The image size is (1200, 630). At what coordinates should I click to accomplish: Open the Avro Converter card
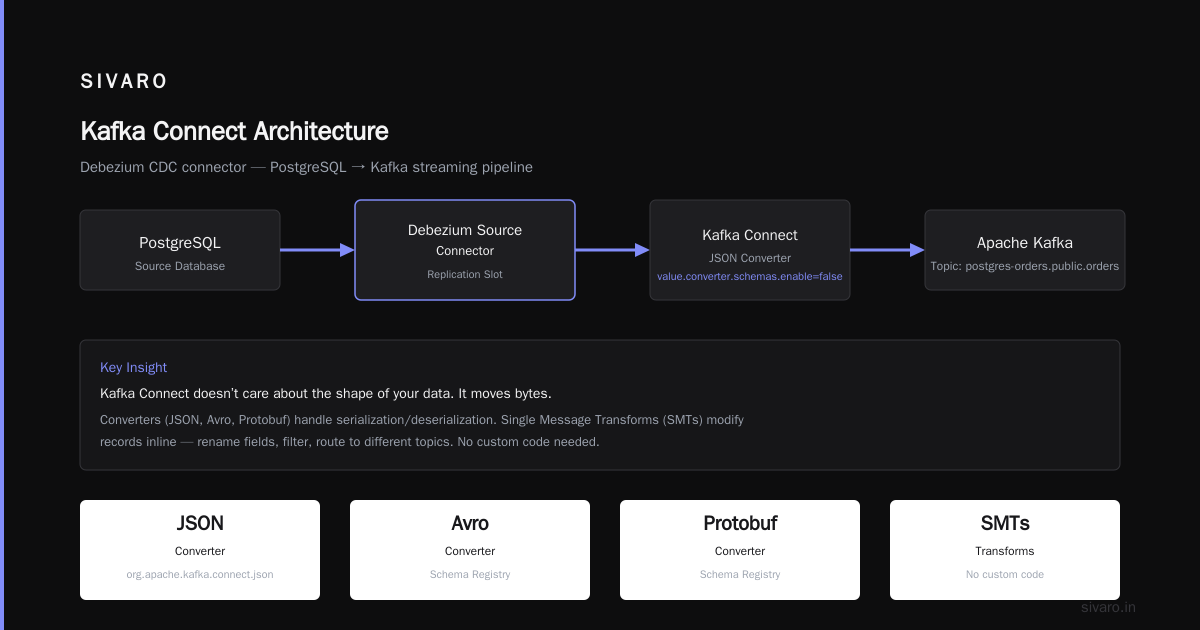click(x=470, y=550)
